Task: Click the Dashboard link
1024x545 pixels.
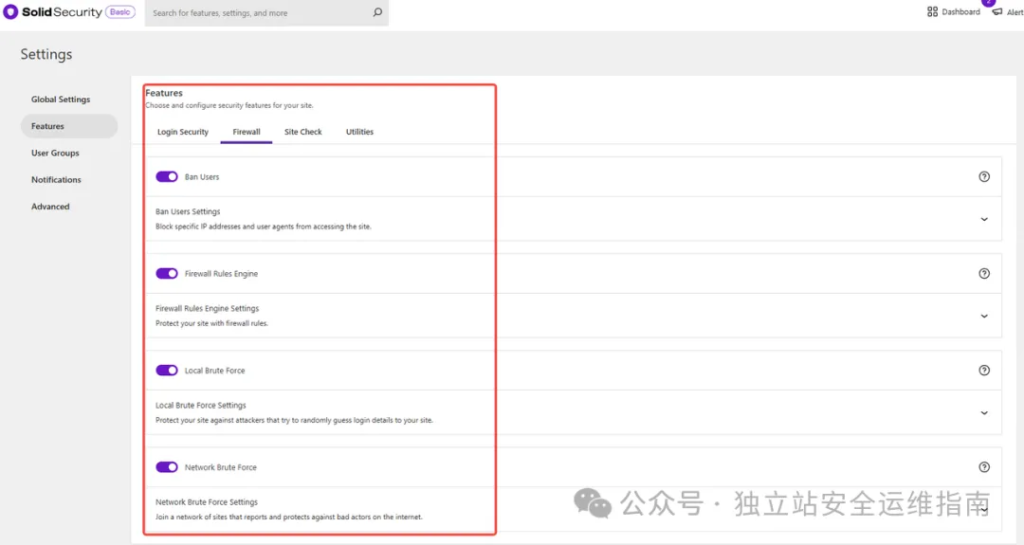Action: [961, 12]
